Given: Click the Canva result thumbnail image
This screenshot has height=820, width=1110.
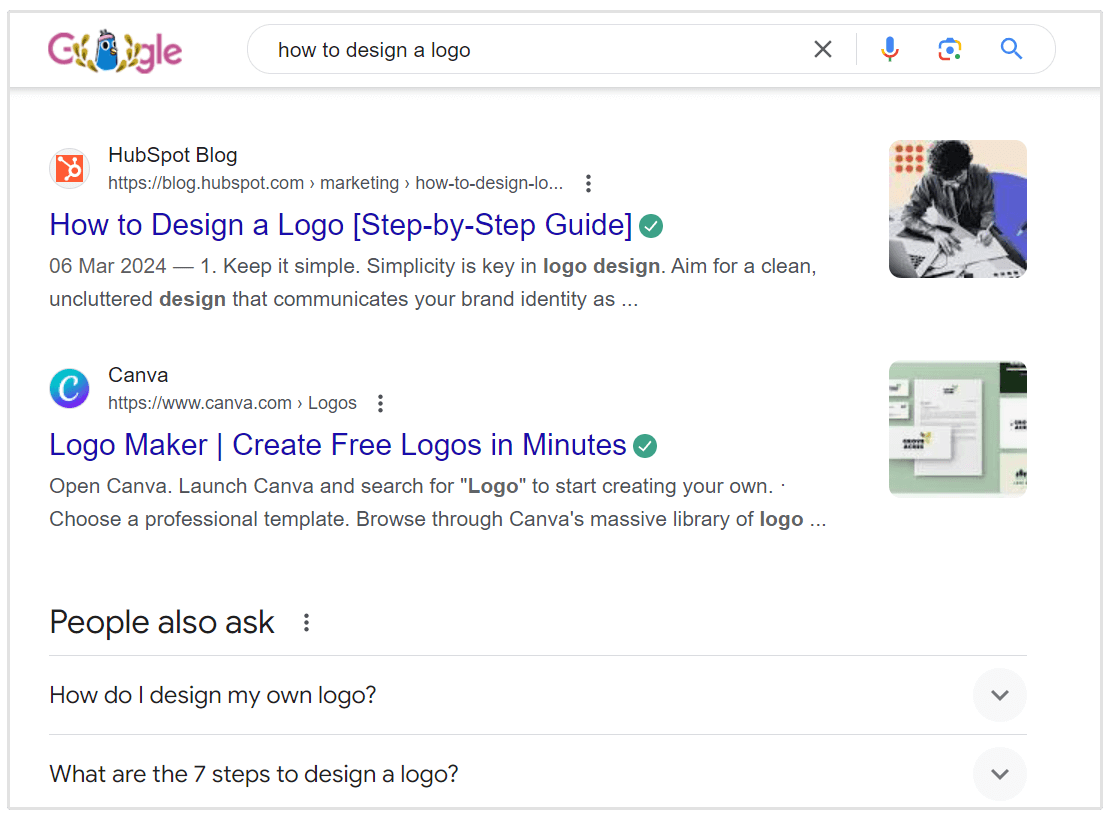Looking at the screenshot, I should [x=957, y=429].
